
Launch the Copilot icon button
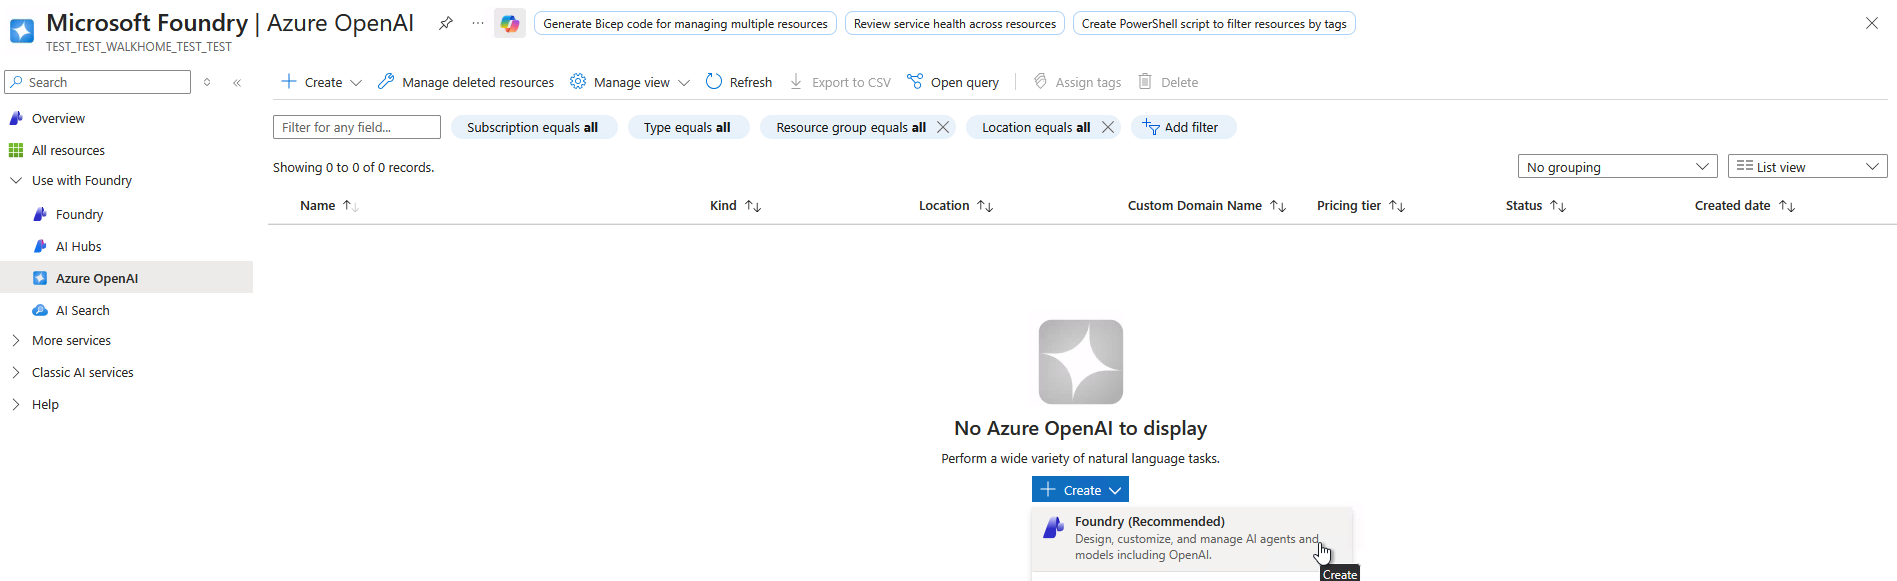tap(510, 23)
